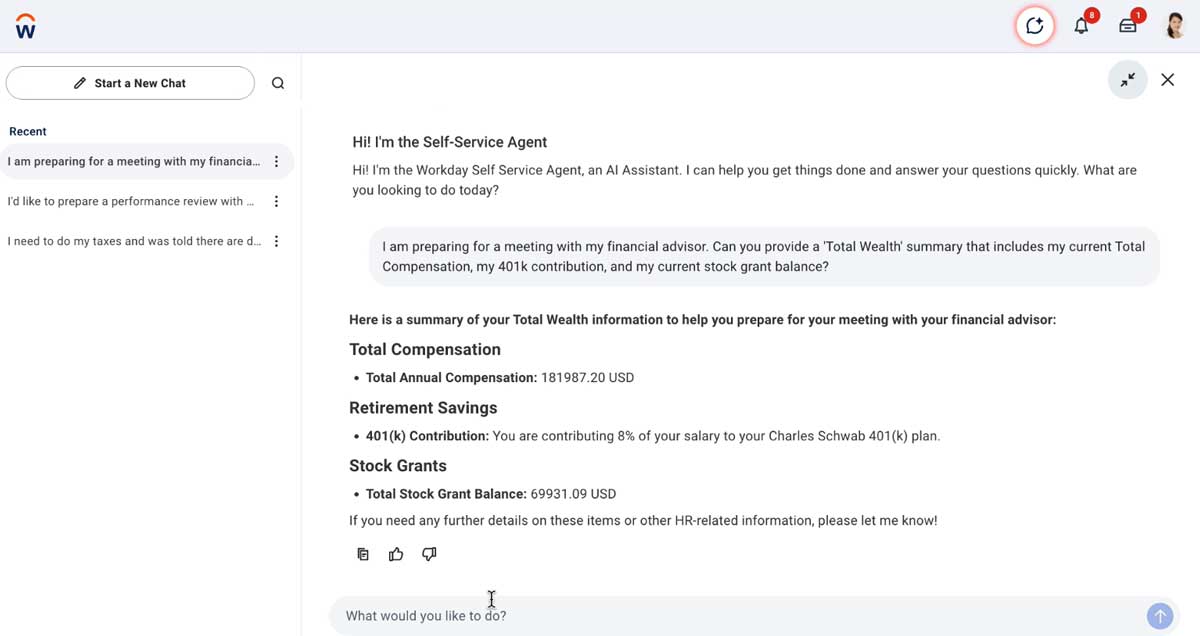1200x636 pixels.
Task: Copy the agent response
Action: tap(363, 554)
